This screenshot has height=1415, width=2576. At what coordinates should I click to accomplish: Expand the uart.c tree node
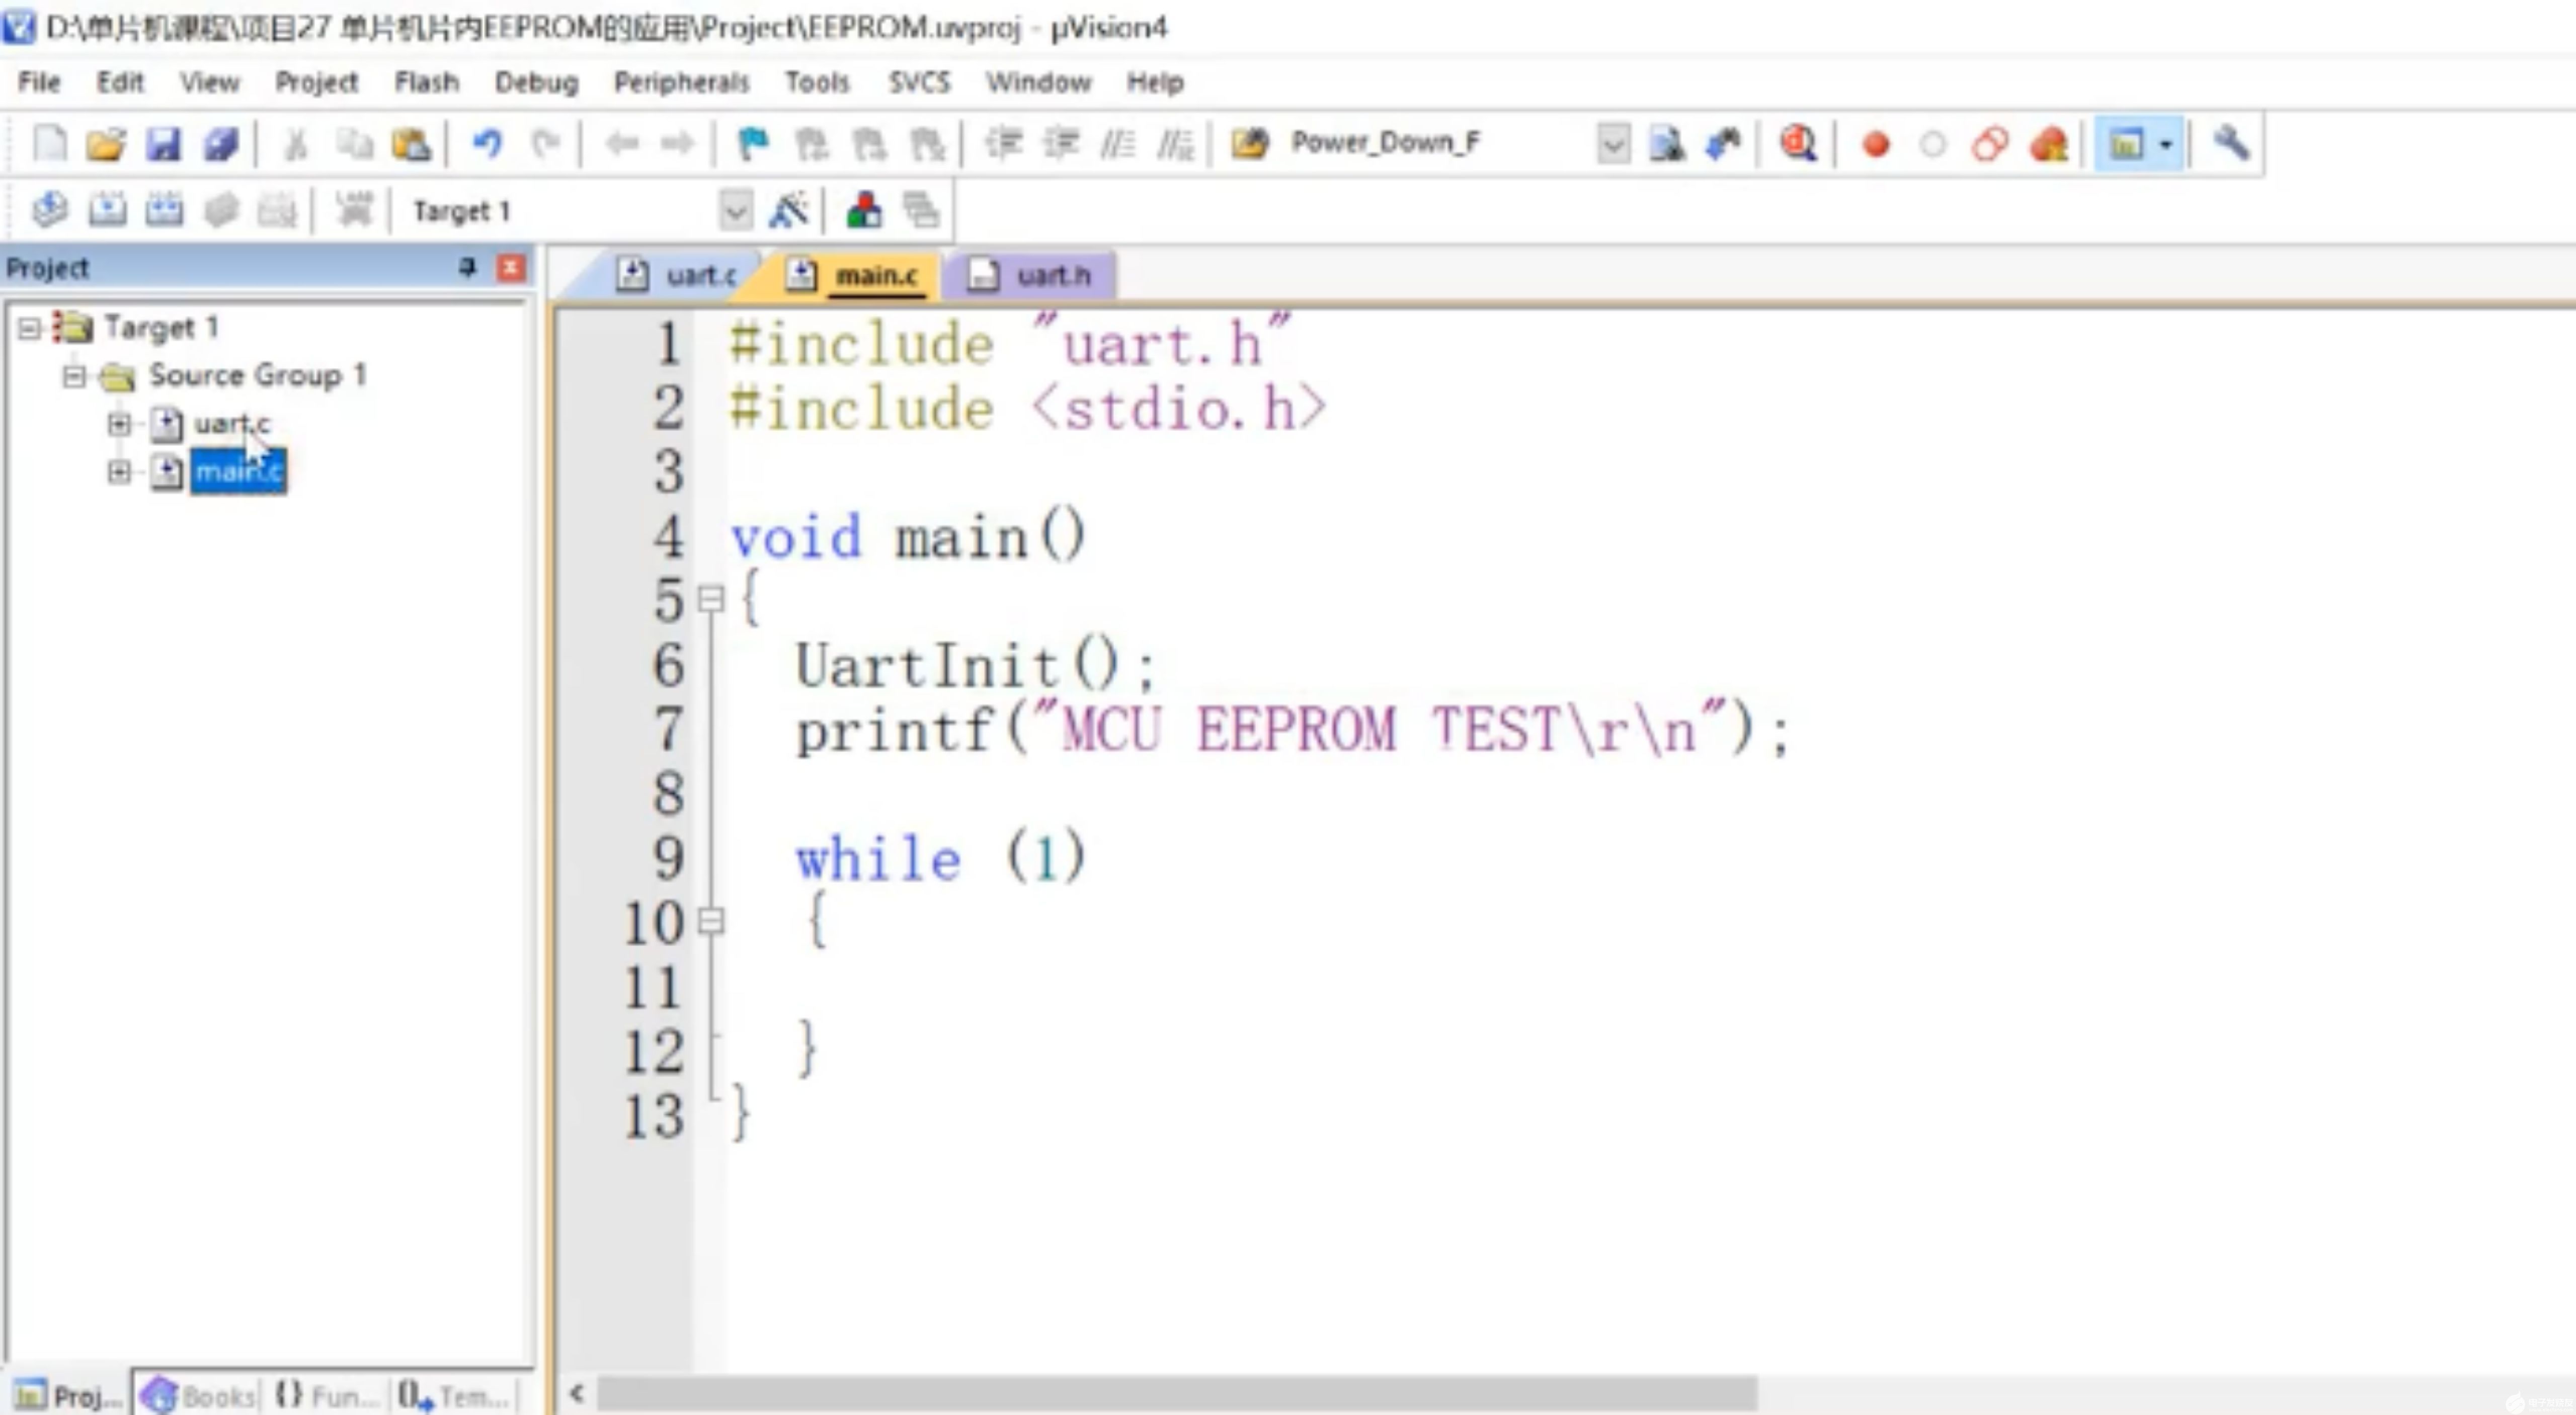click(x=119, y=424)
